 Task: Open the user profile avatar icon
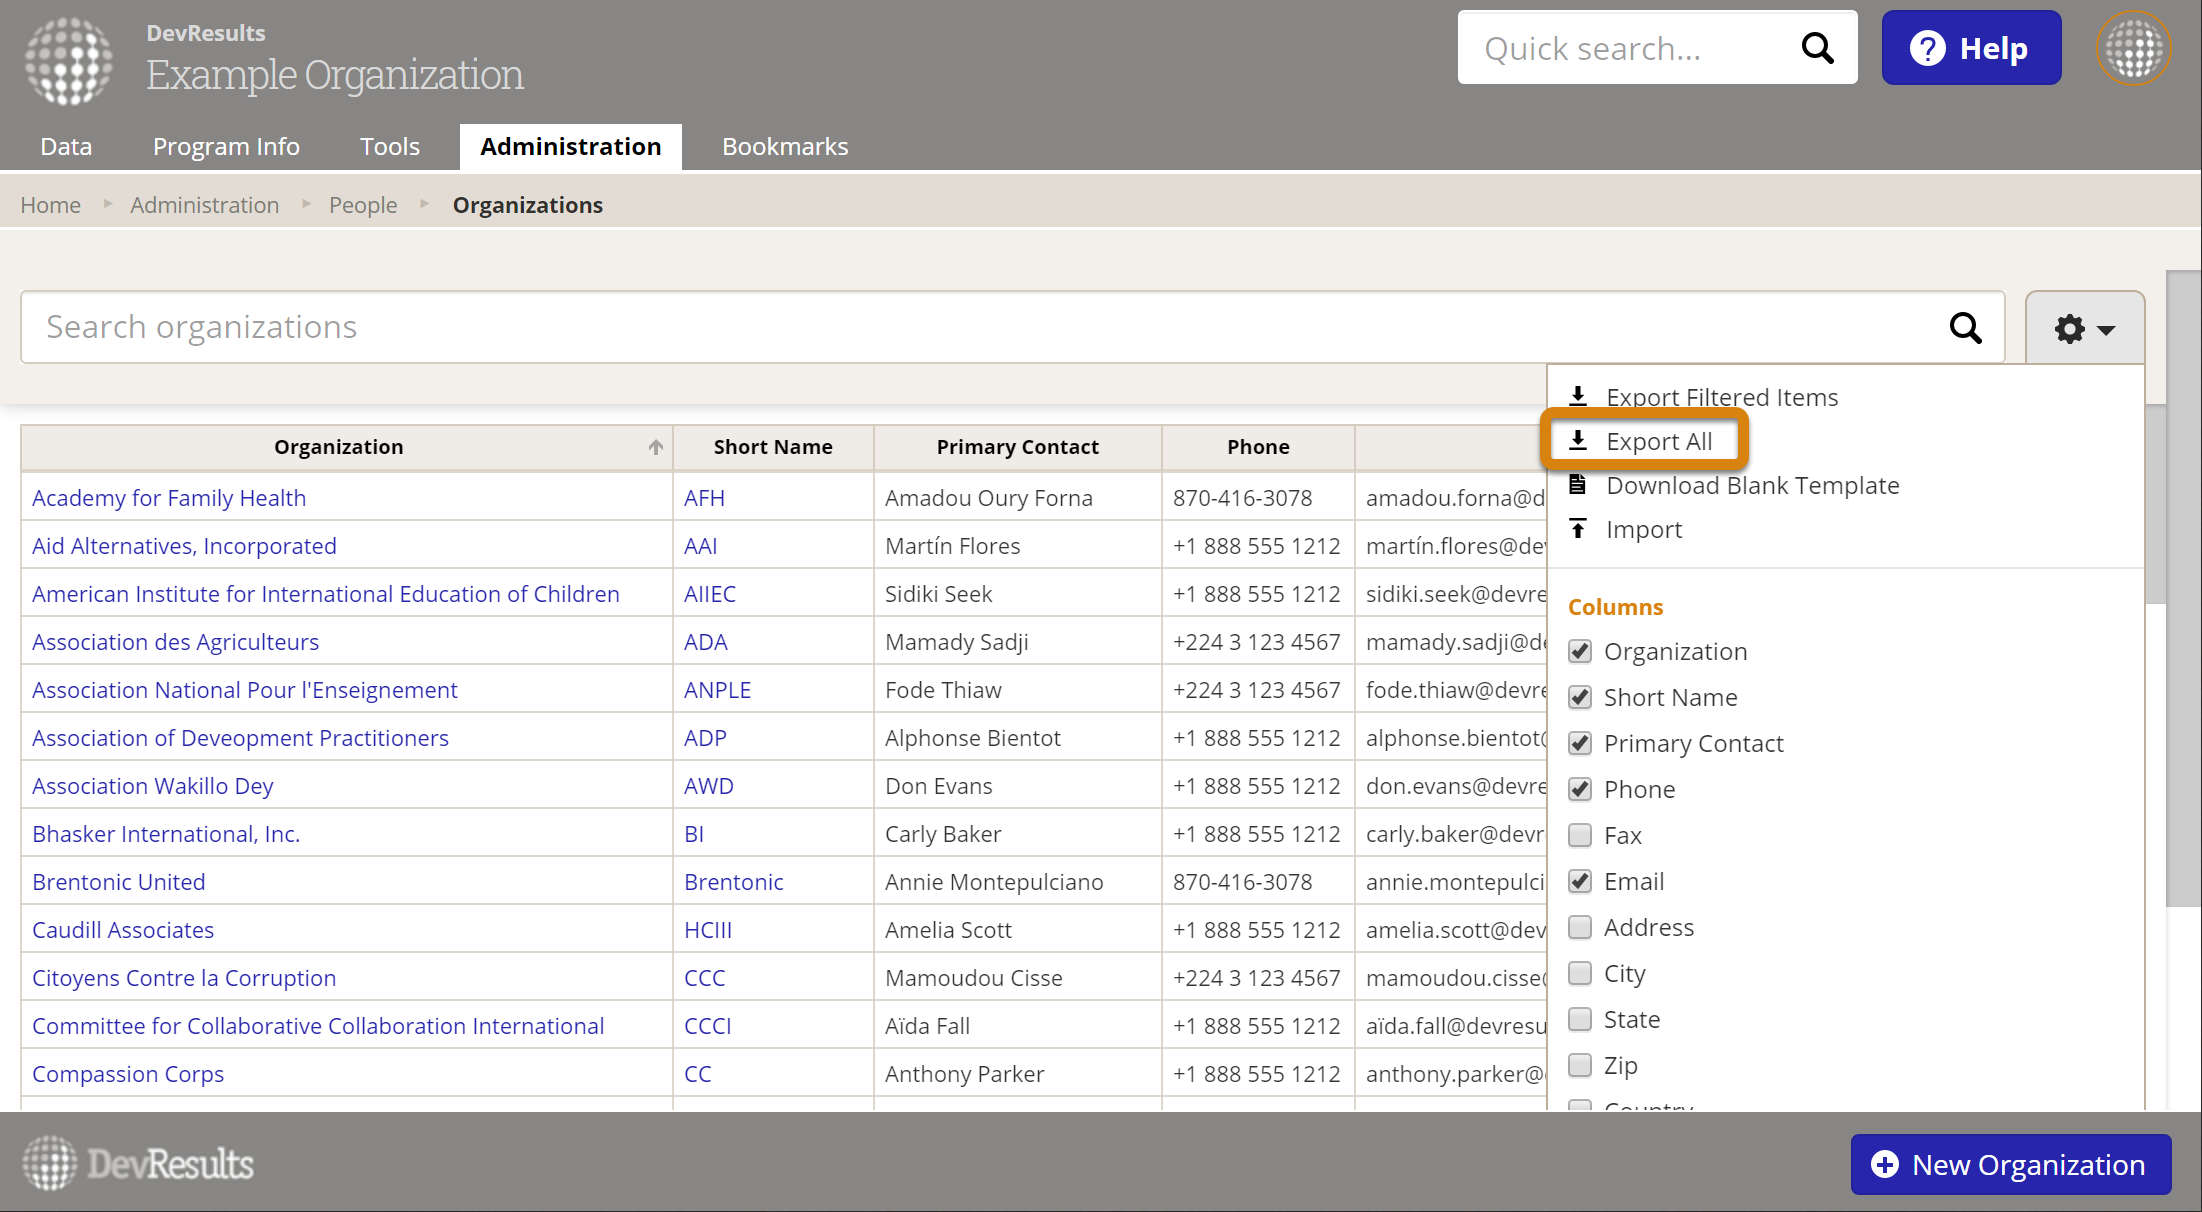coord(2133,48)
